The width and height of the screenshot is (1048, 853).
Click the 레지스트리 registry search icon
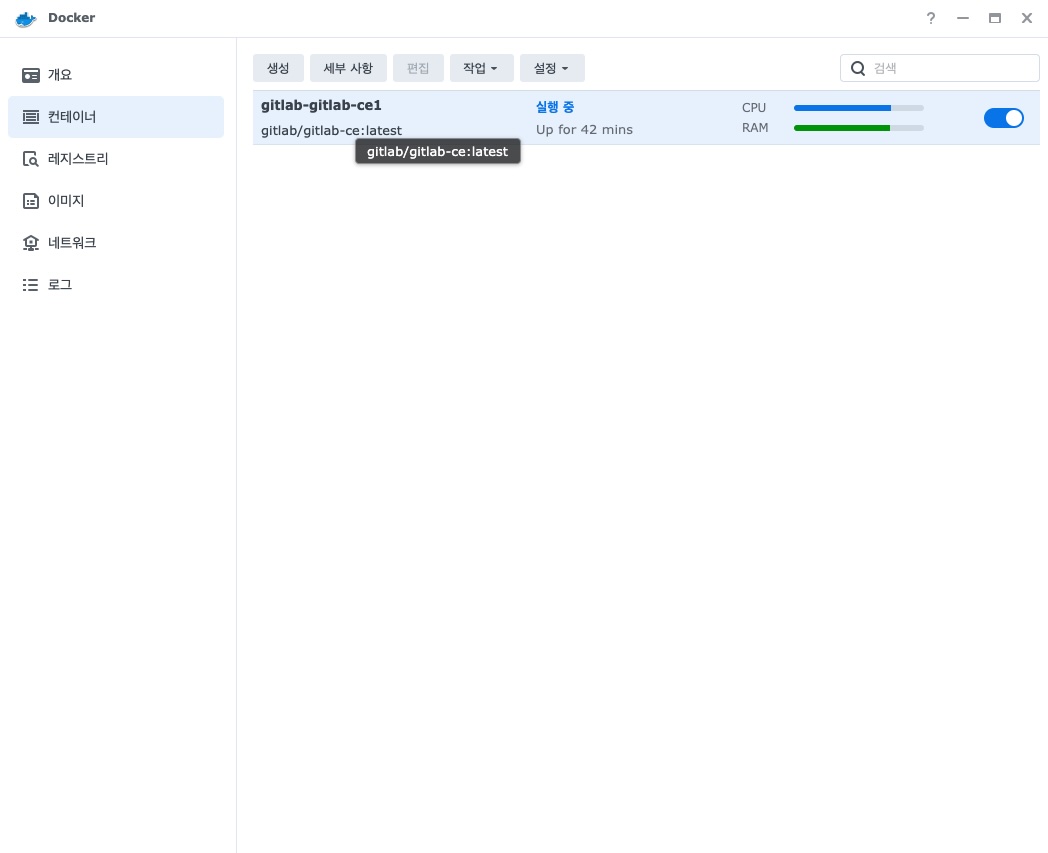pos(31,159)
